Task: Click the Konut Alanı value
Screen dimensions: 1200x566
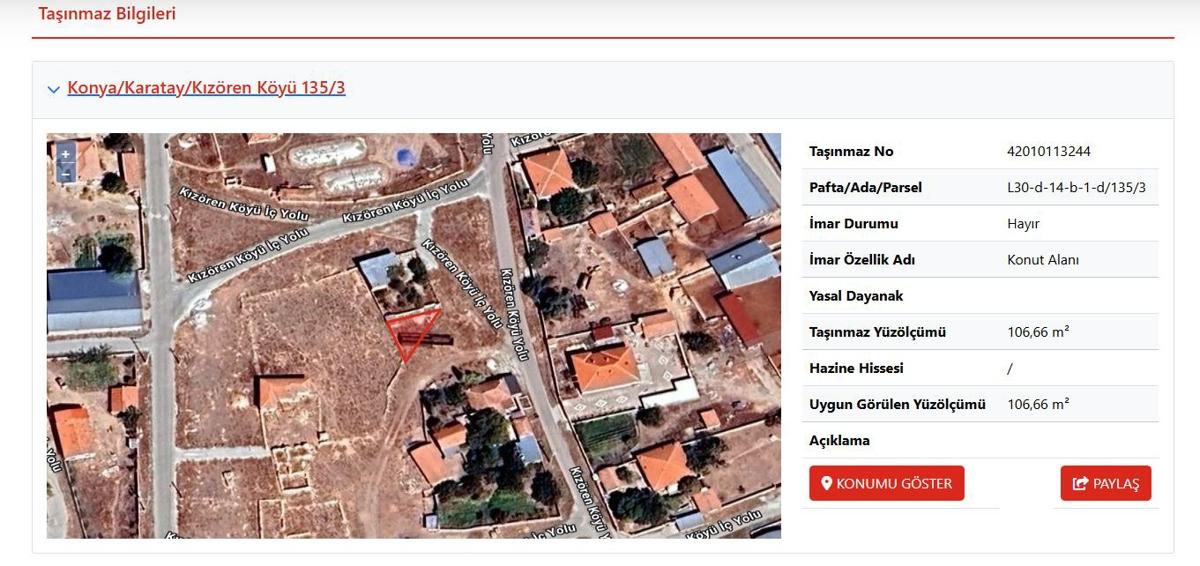Action: (x=1042, y=260)
